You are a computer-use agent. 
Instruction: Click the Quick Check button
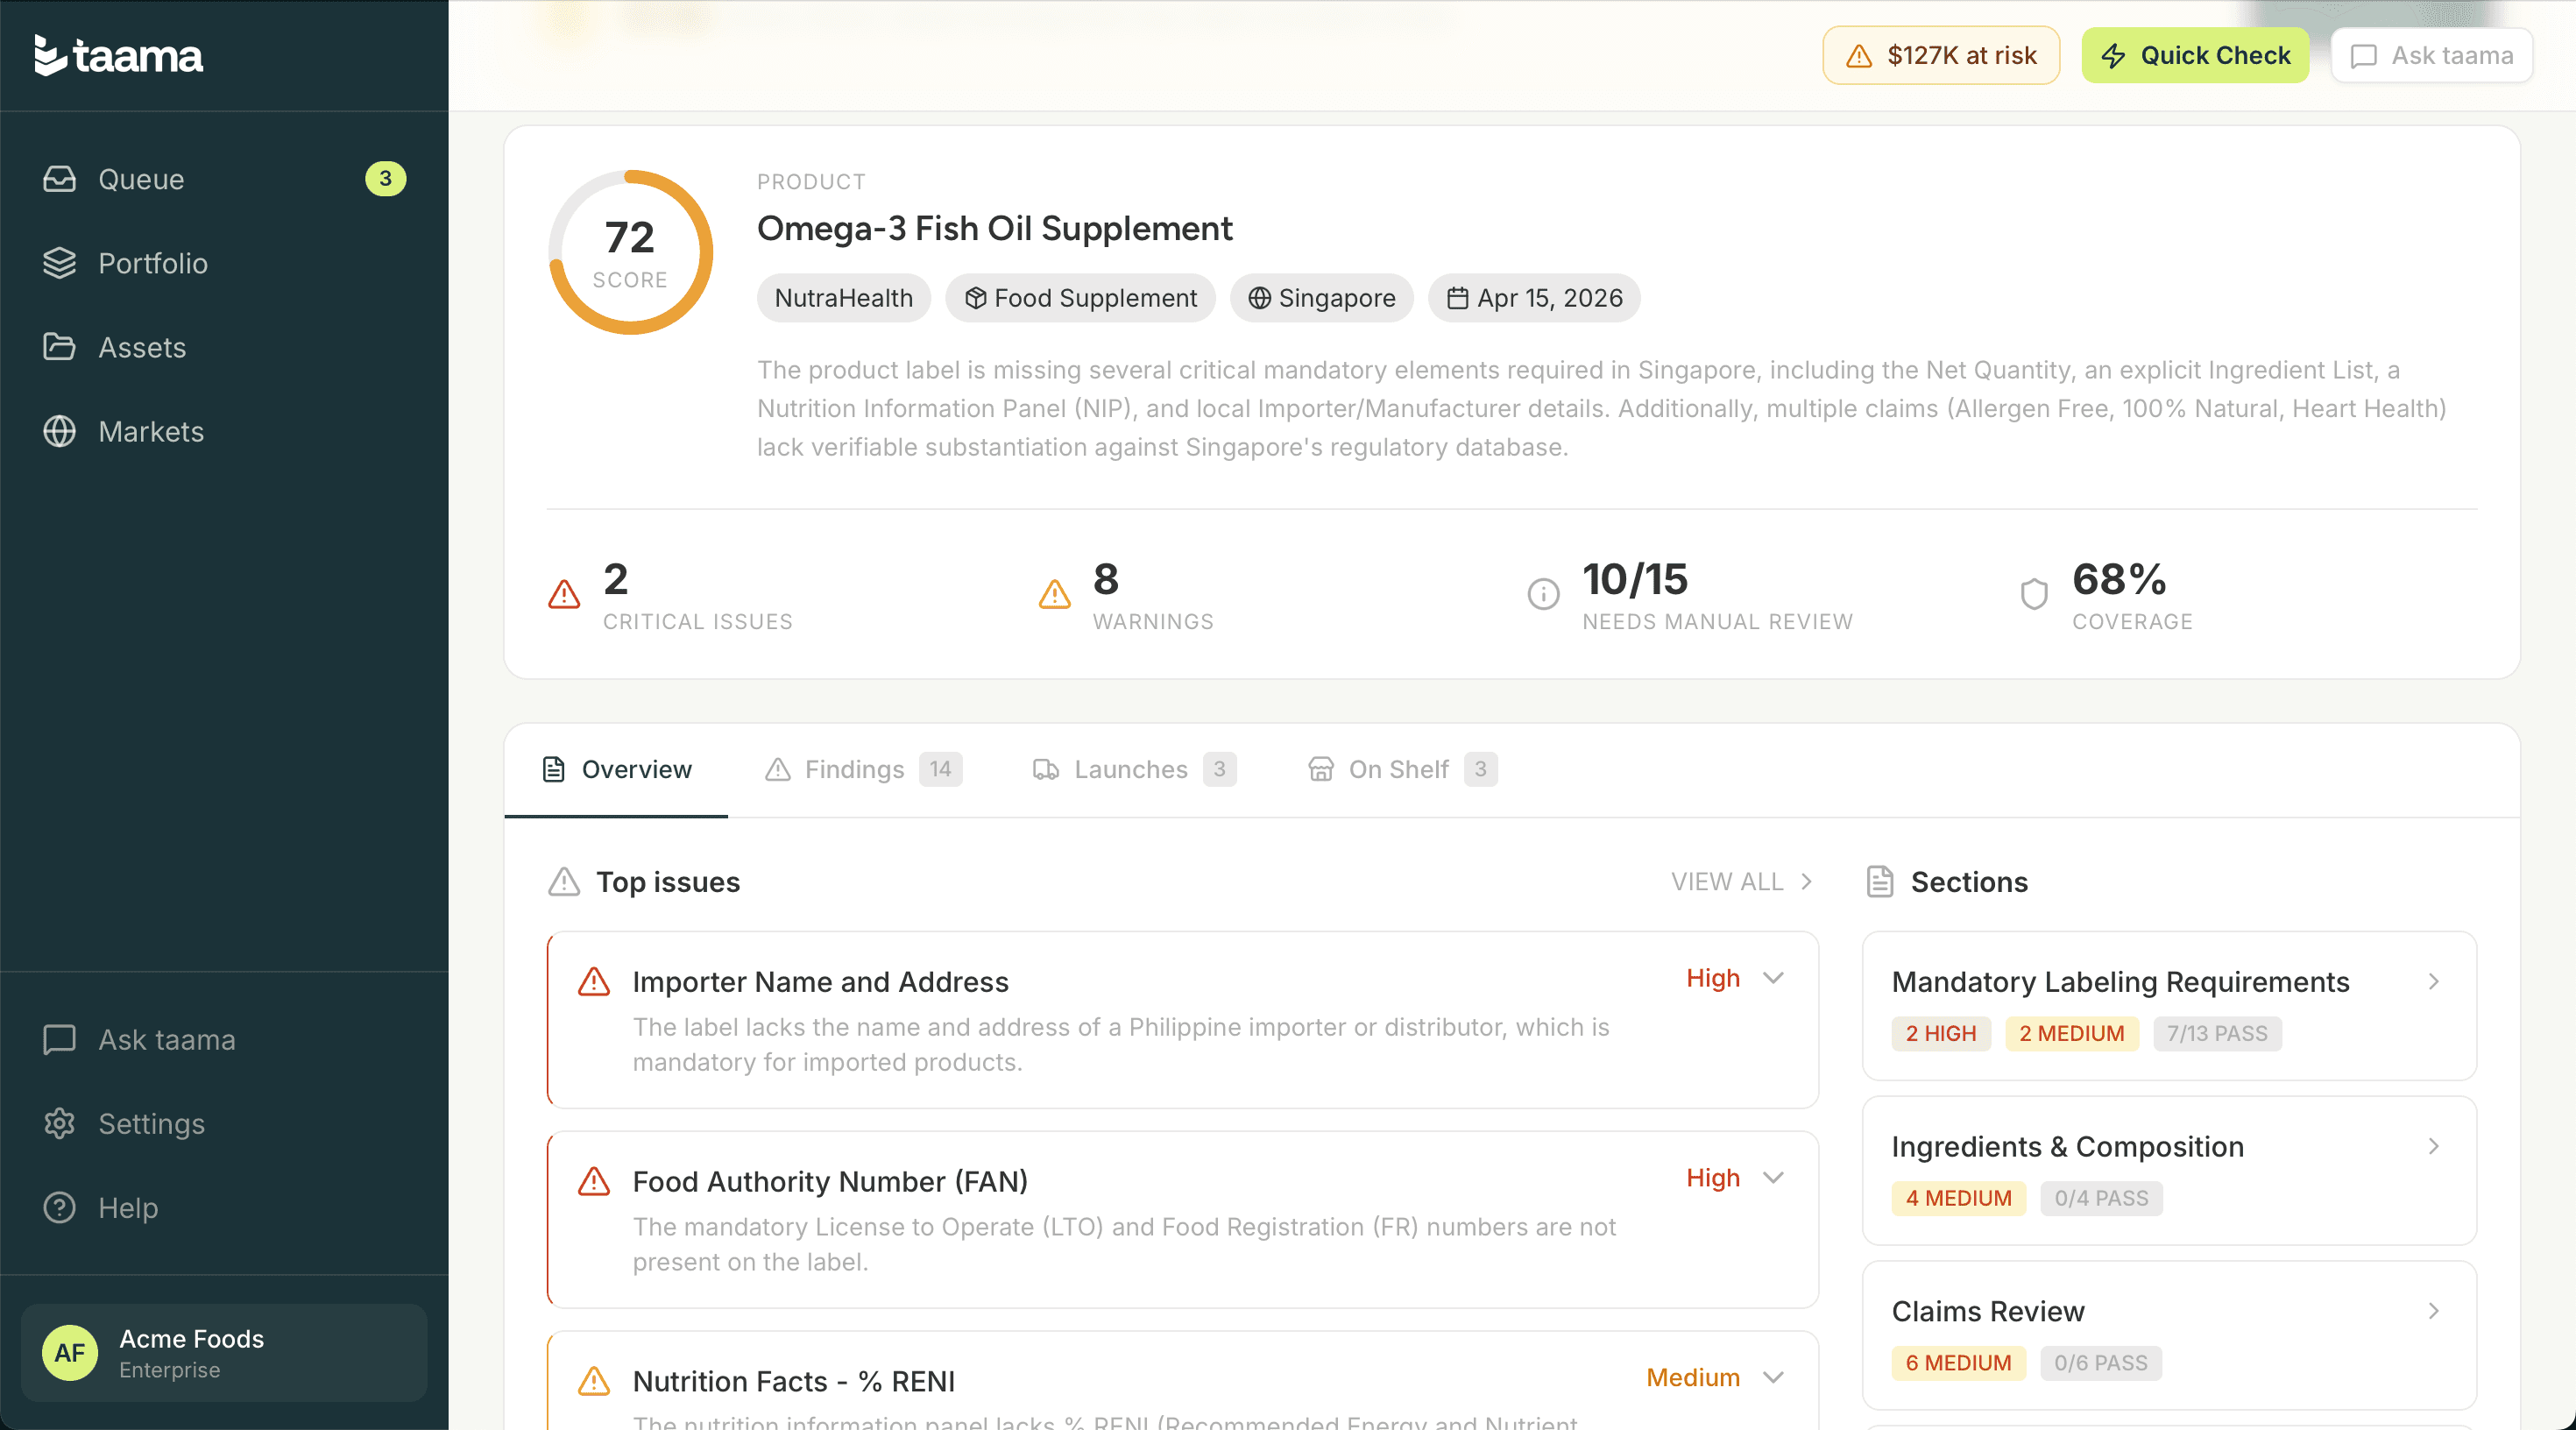2194,55
